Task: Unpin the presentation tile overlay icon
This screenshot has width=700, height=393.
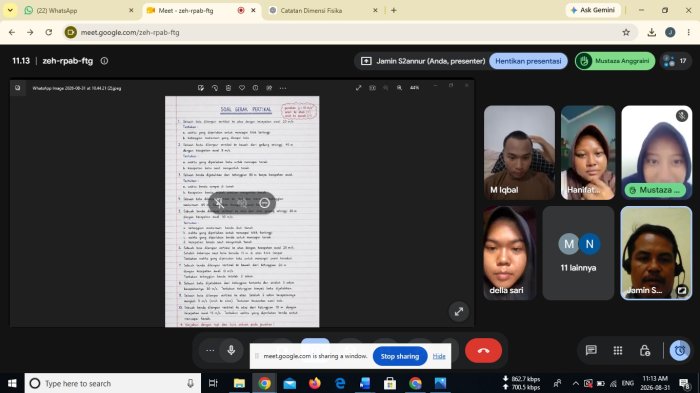Action: click(x=219, y=203)
